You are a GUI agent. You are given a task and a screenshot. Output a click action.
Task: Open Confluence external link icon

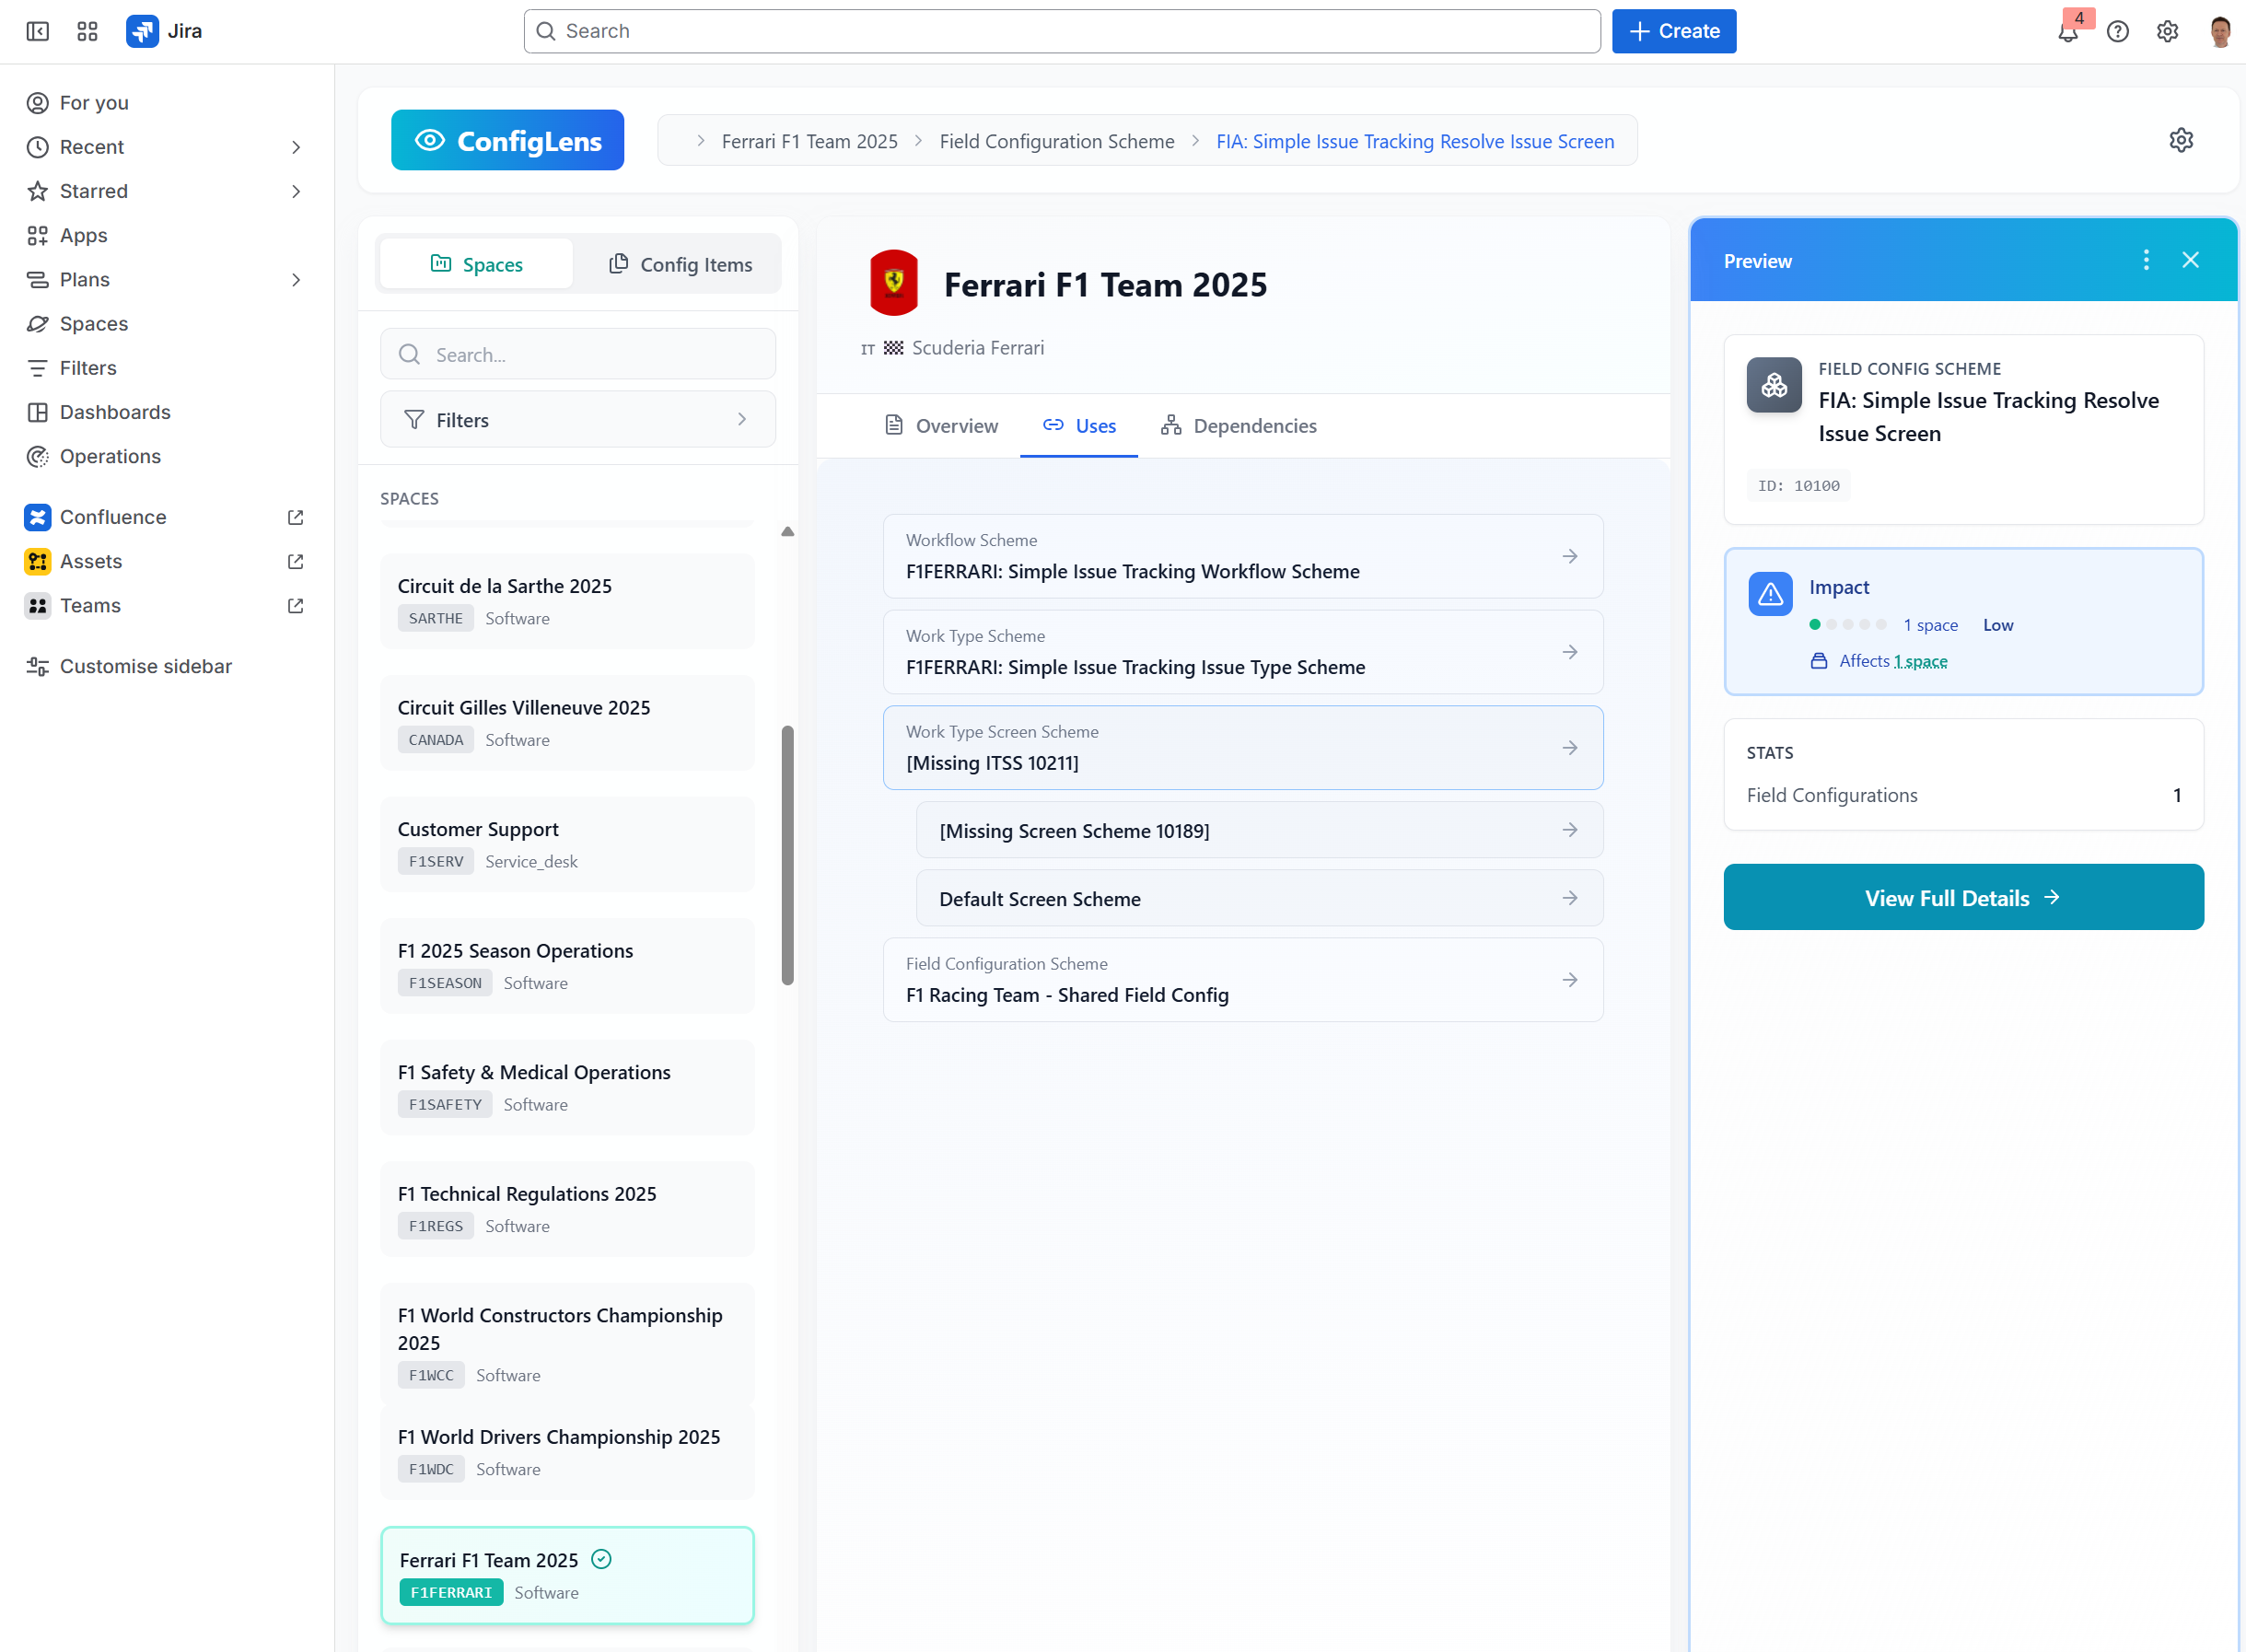[295, 517]
